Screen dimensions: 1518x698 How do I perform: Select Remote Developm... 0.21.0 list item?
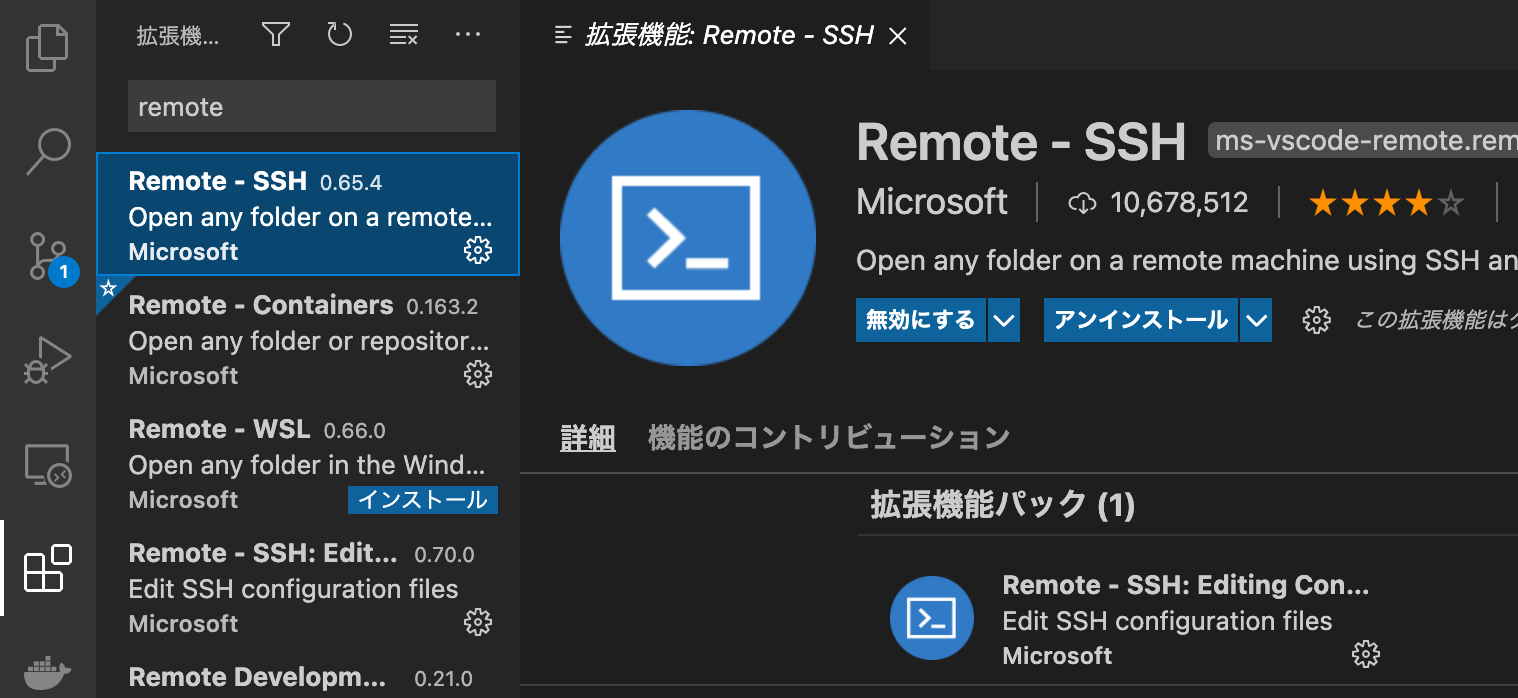(x=308, y=673)
